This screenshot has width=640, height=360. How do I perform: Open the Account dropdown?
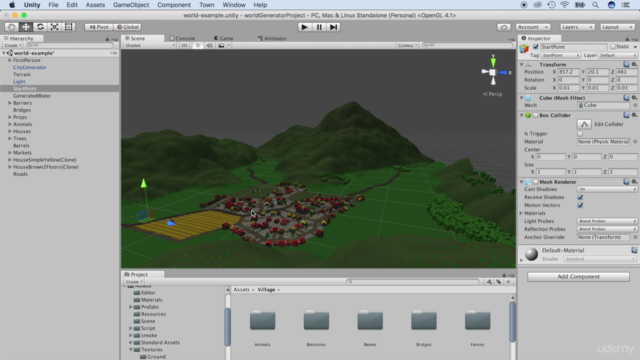(533, 27)
